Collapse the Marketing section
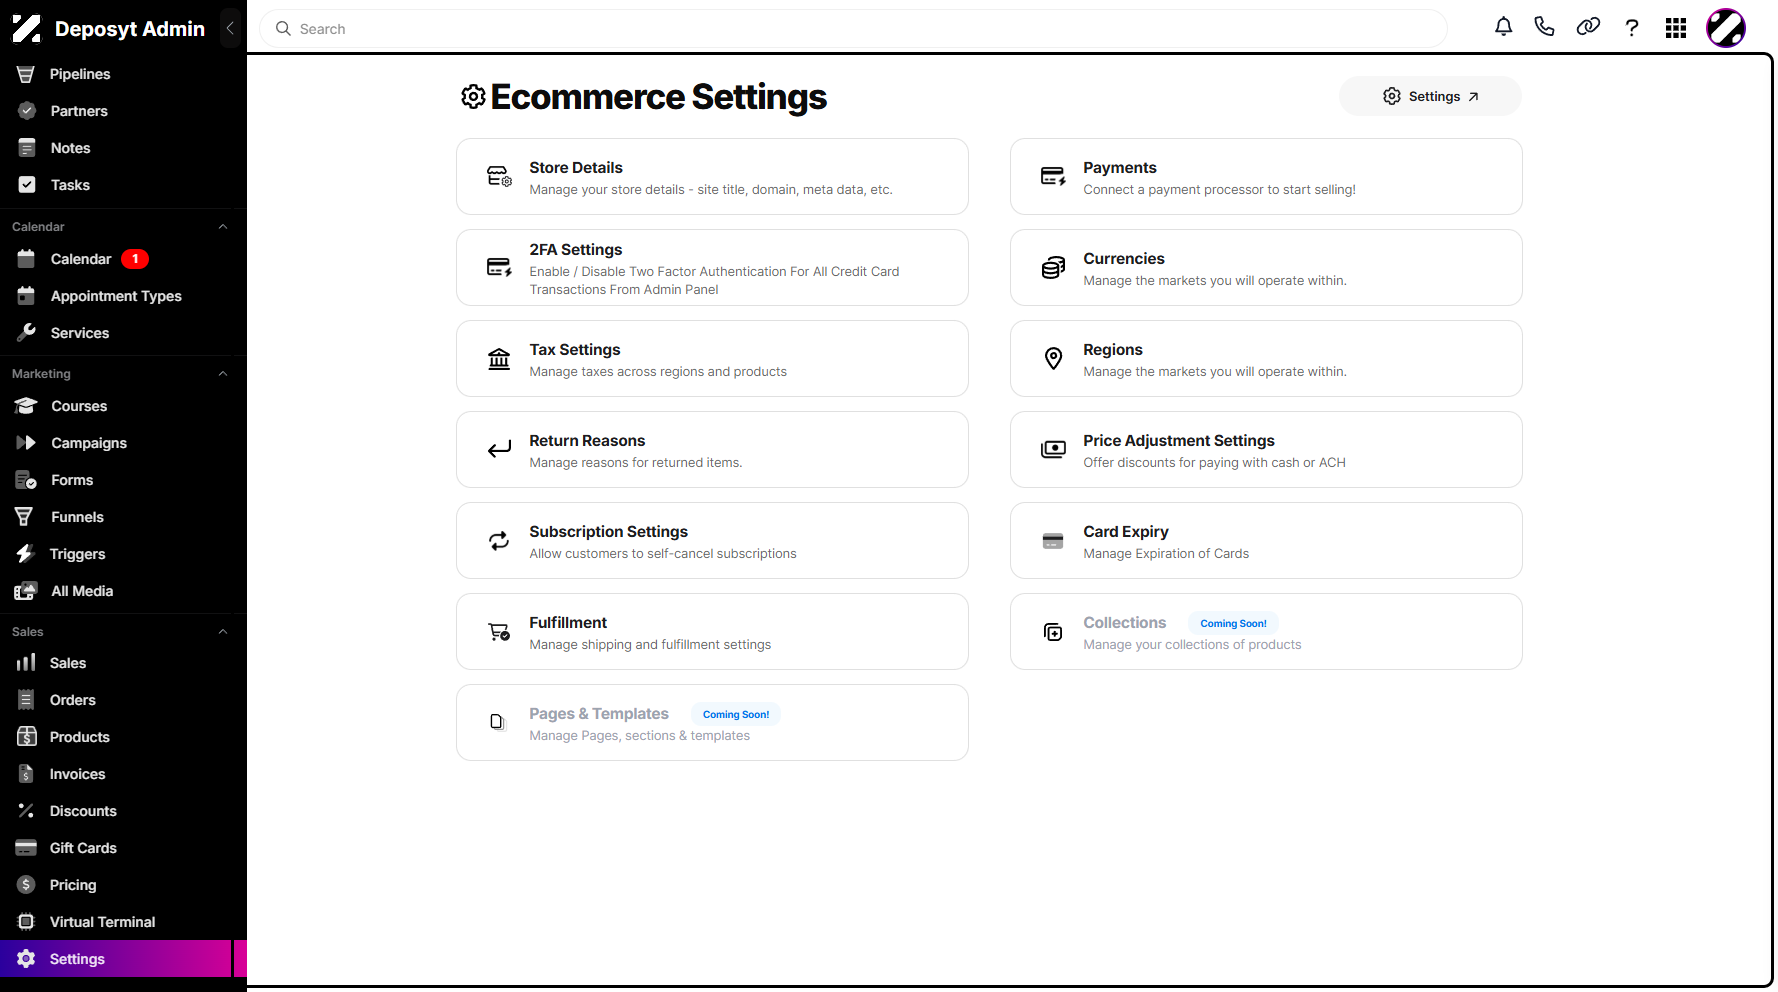Image resolution: width=1778 pixels, height=992 pixels. (223, 374)
